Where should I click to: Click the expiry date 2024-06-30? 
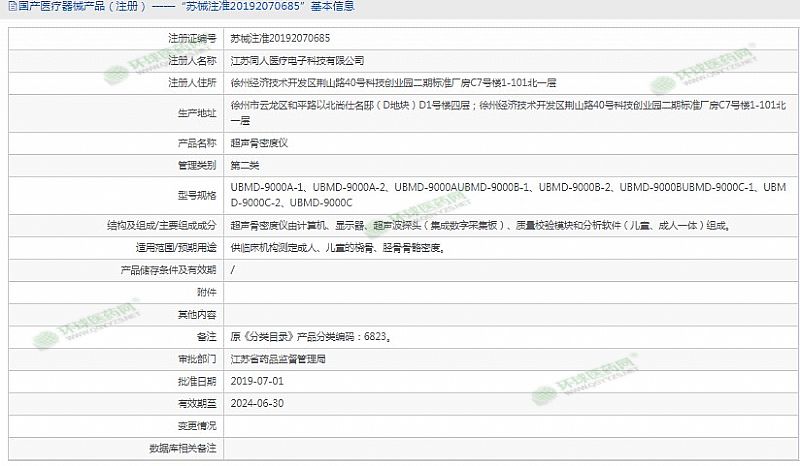point(257,403)
